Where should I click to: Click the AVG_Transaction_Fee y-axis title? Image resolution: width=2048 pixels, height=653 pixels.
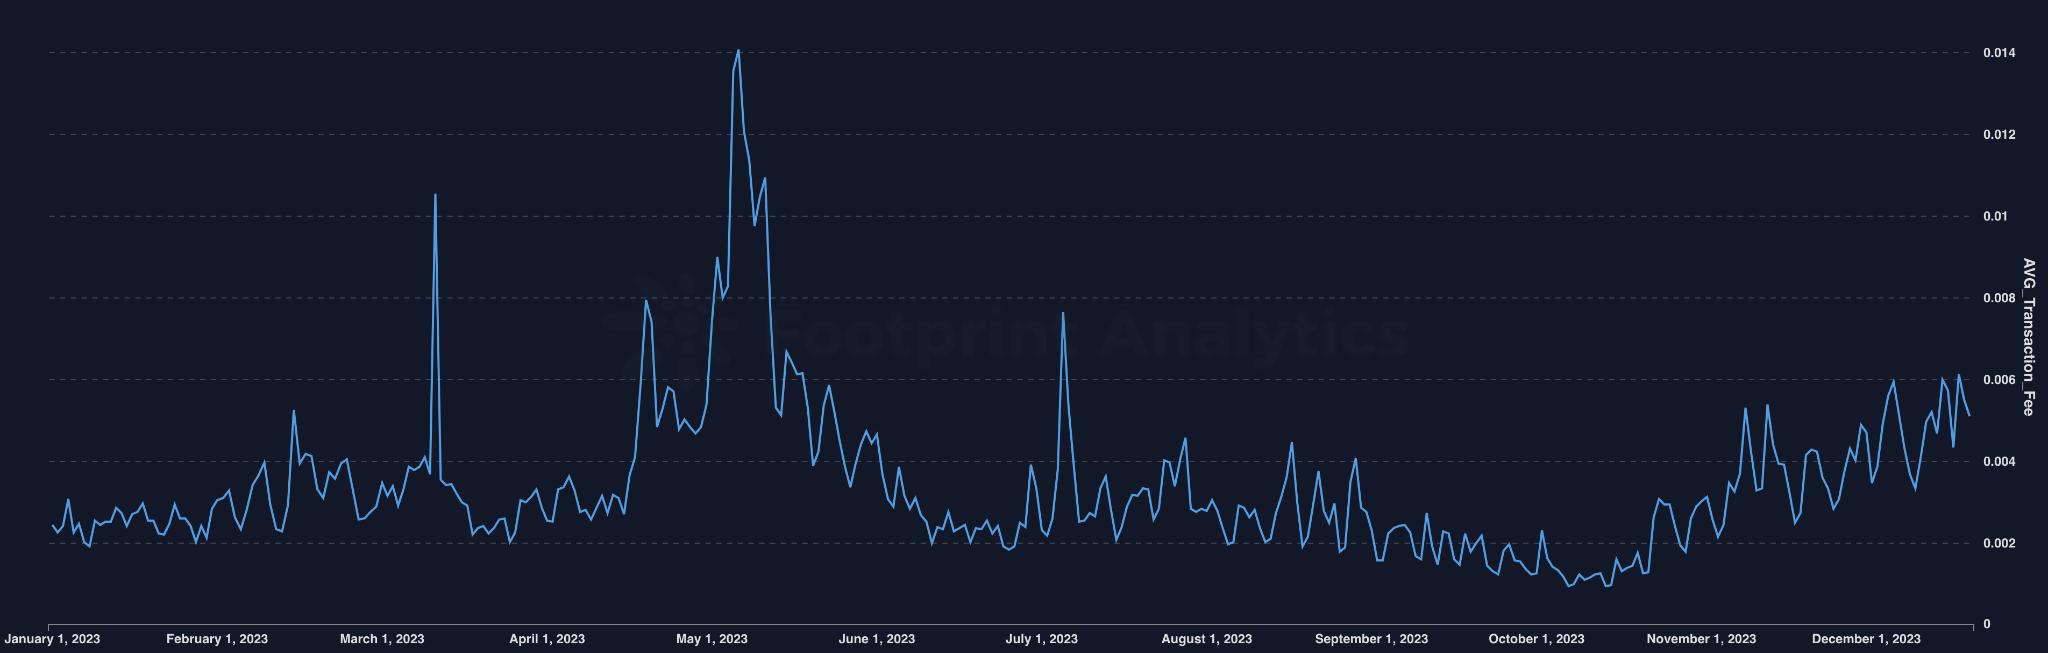point(2028,337)
